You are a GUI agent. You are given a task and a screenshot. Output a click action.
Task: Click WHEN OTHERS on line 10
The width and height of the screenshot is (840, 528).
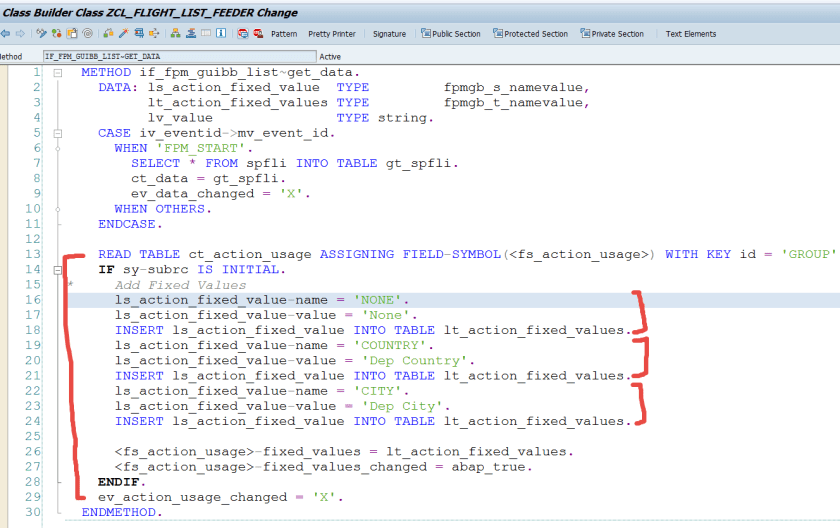coord(163,209)
